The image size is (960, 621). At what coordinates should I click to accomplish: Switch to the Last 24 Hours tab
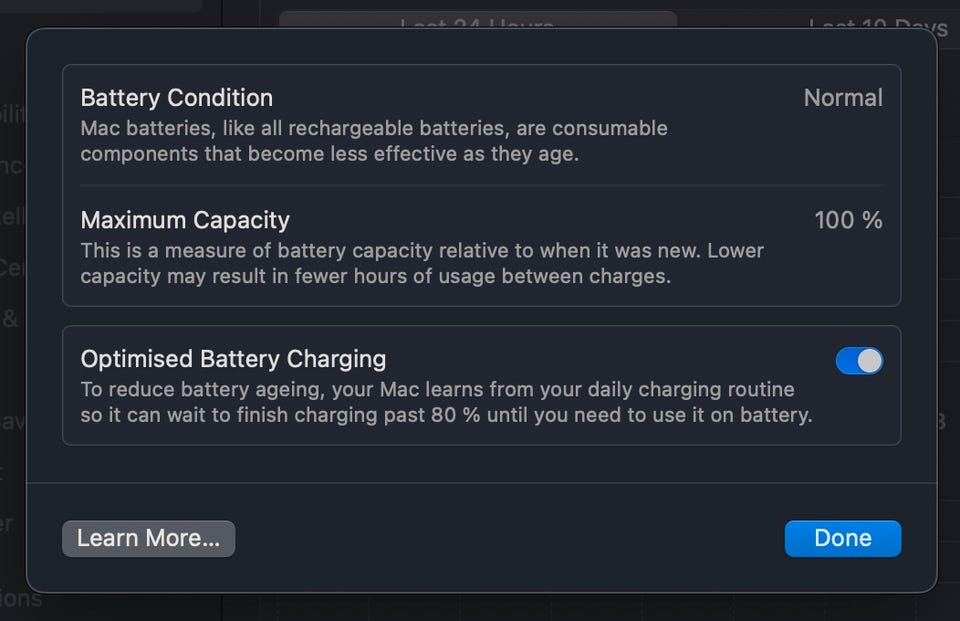point(477,24)
